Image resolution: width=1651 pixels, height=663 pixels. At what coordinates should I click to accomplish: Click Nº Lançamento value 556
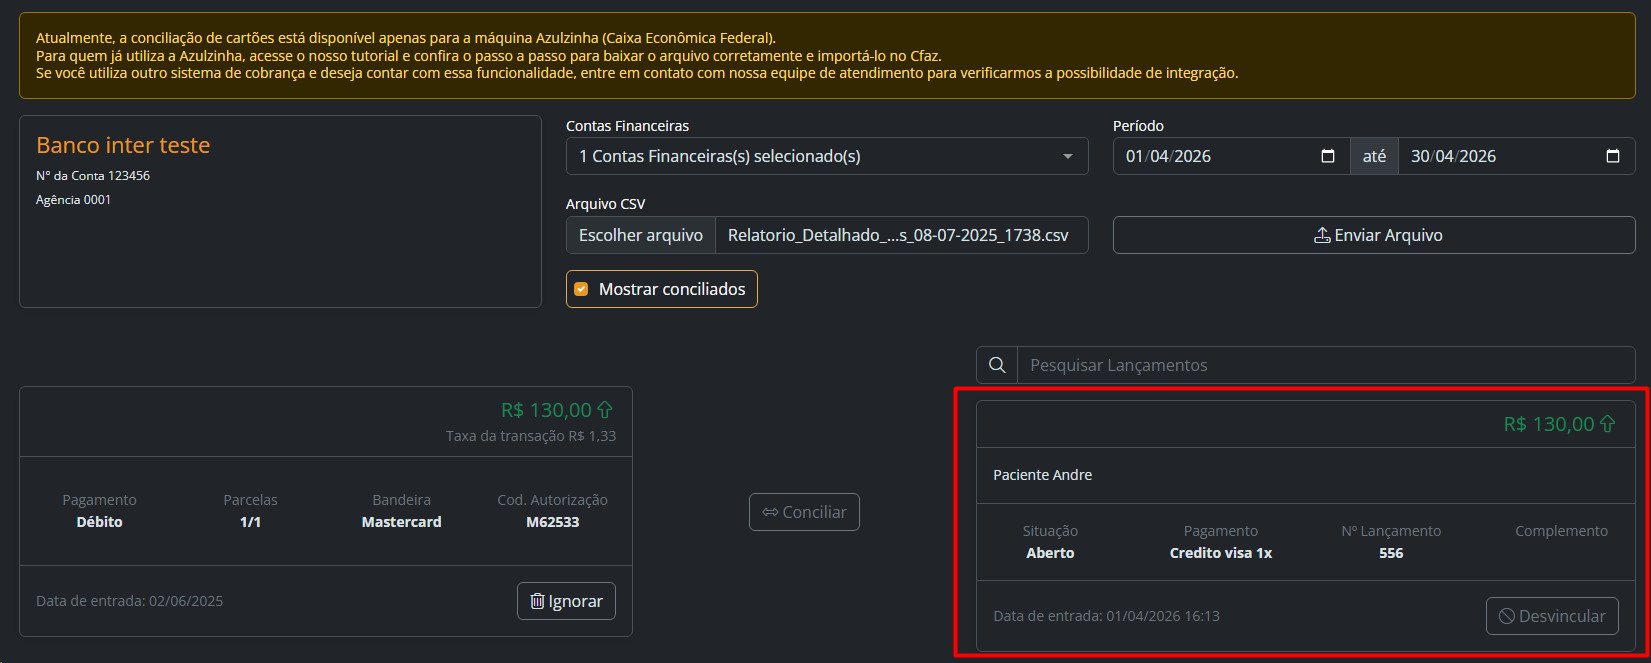(1391, 553)
